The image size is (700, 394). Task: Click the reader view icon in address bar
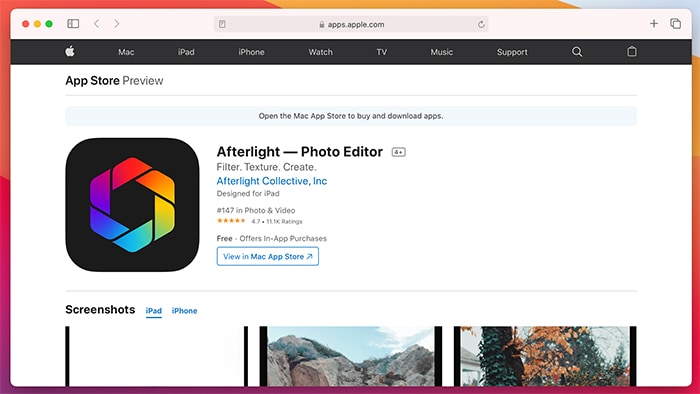click(x=222, y=25)
